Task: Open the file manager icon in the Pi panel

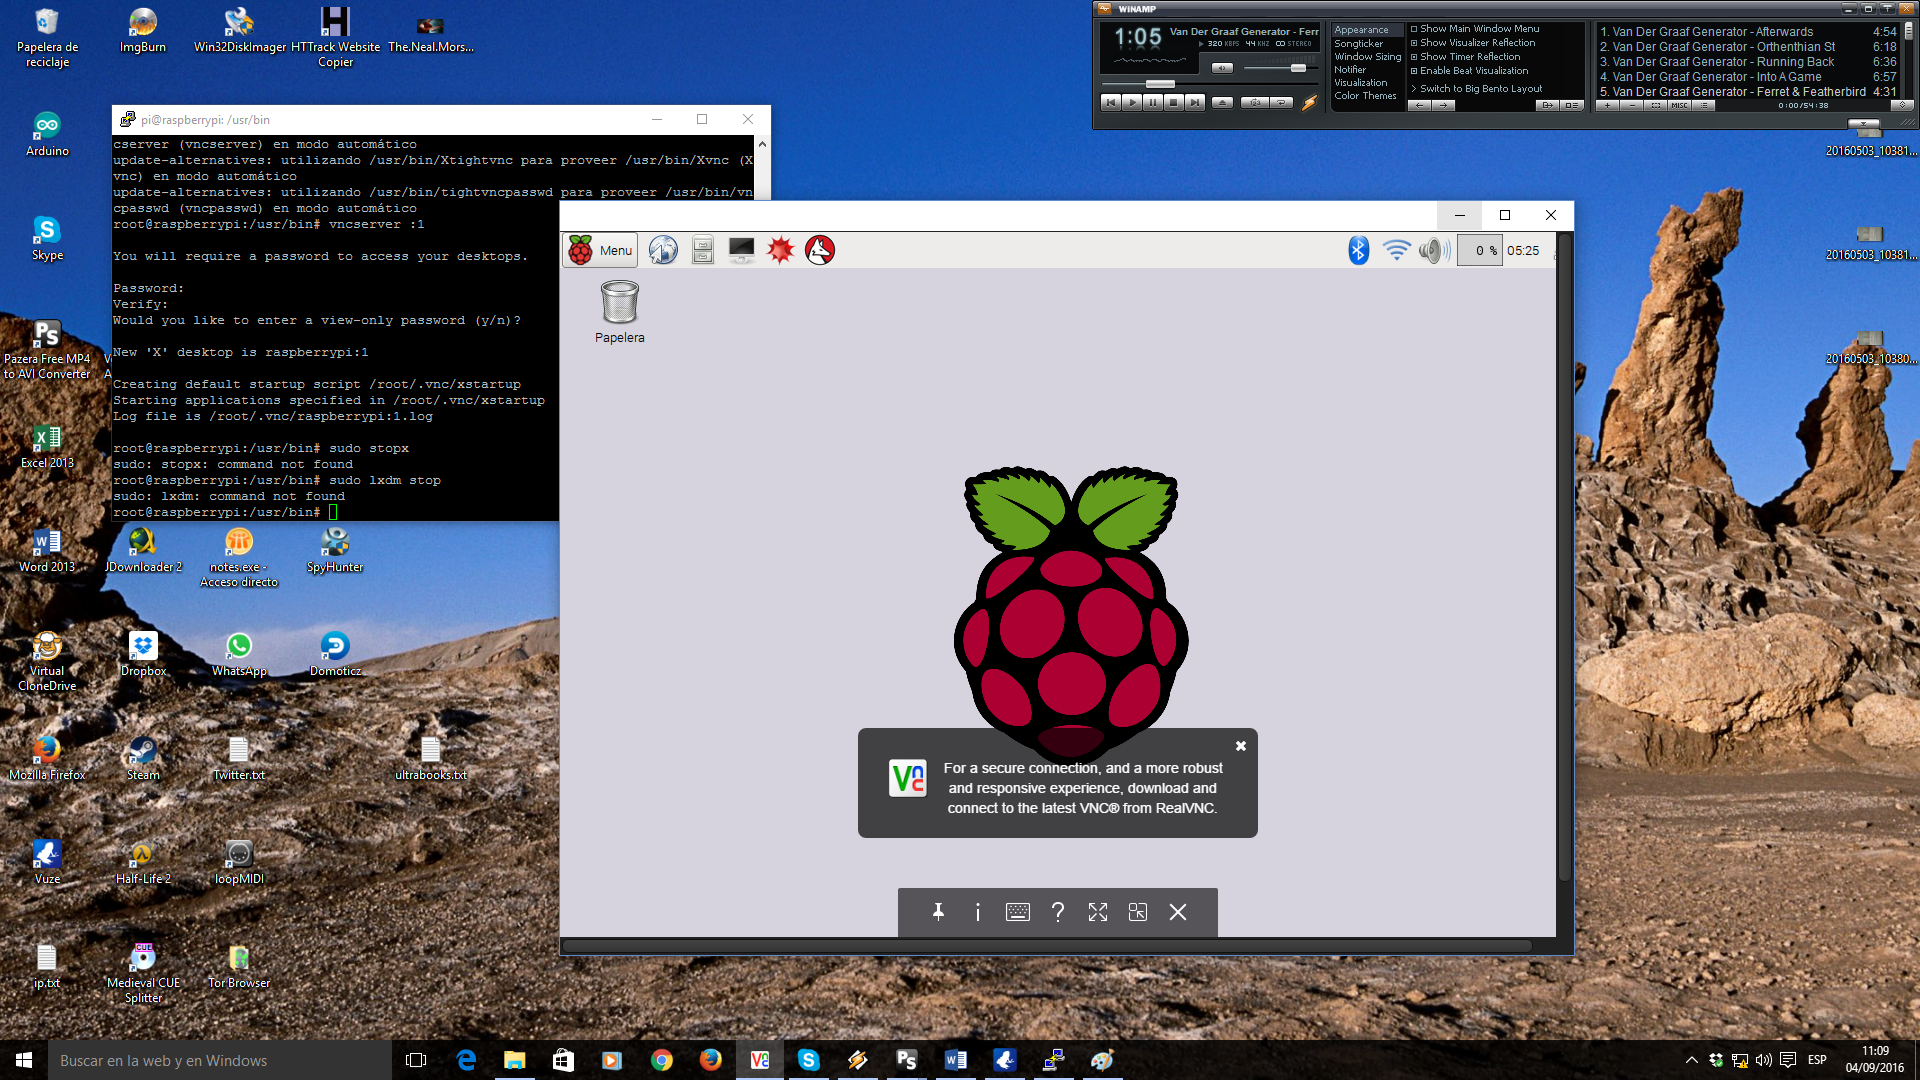Action: 703,250
